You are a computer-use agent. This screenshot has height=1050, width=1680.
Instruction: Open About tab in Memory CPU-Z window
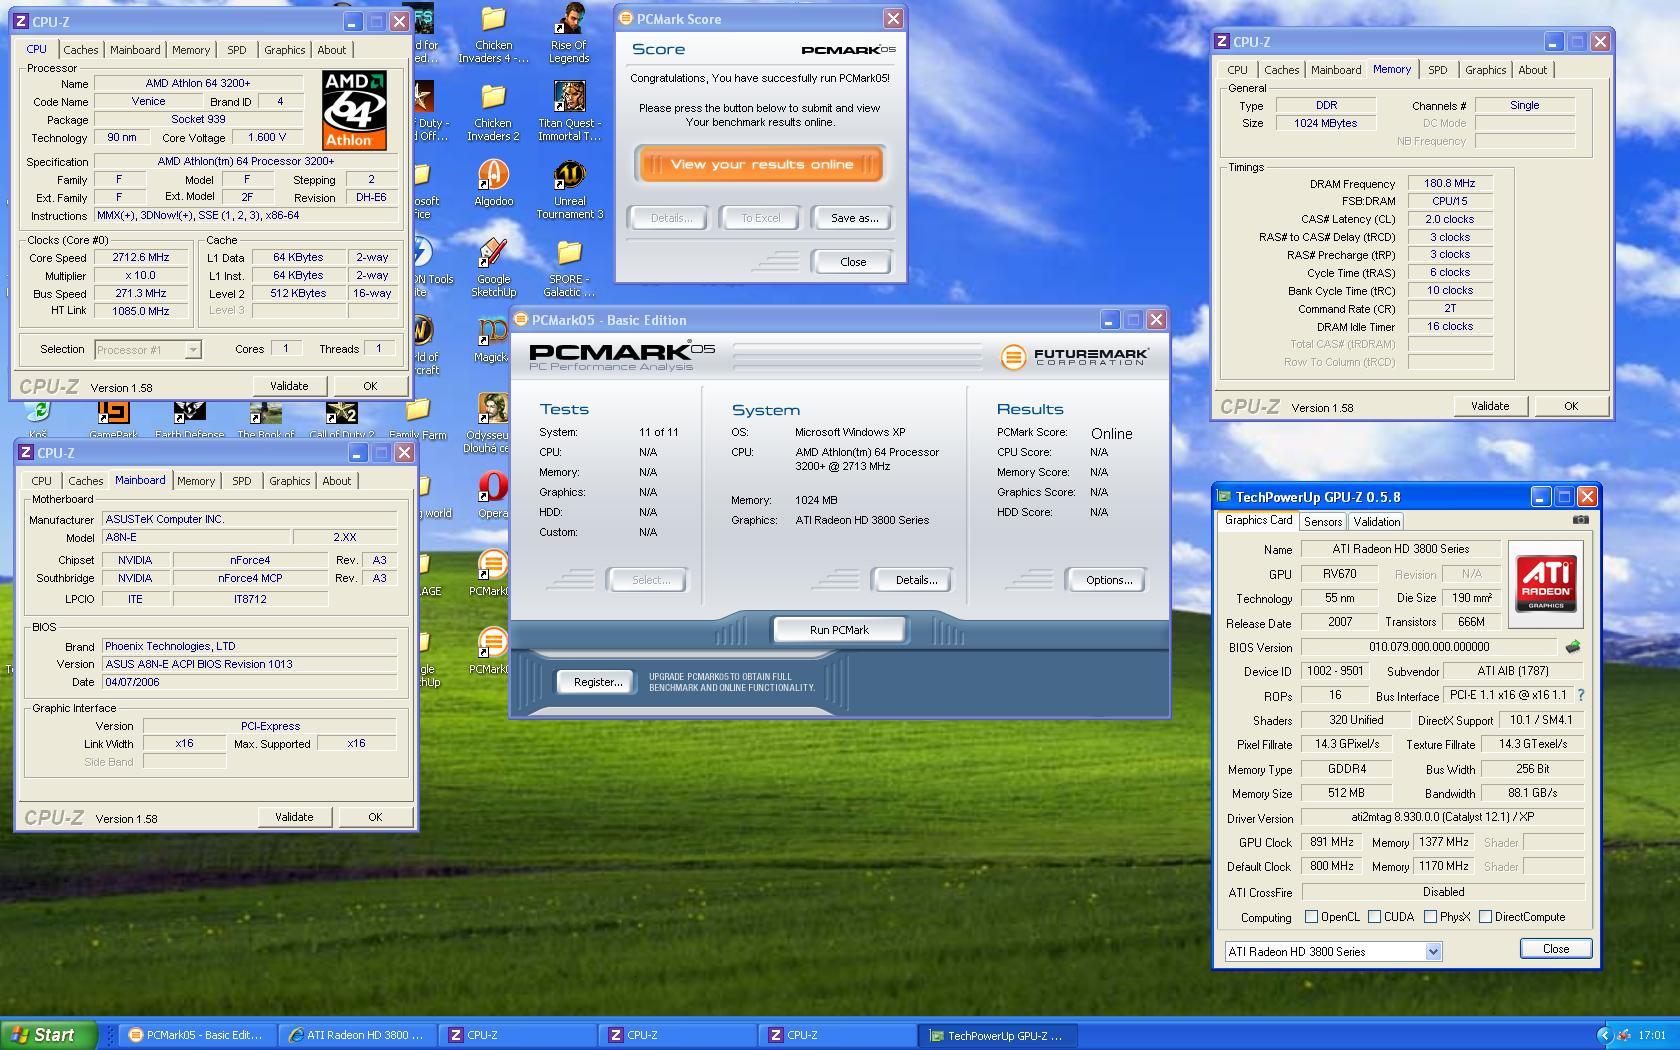1532,70
